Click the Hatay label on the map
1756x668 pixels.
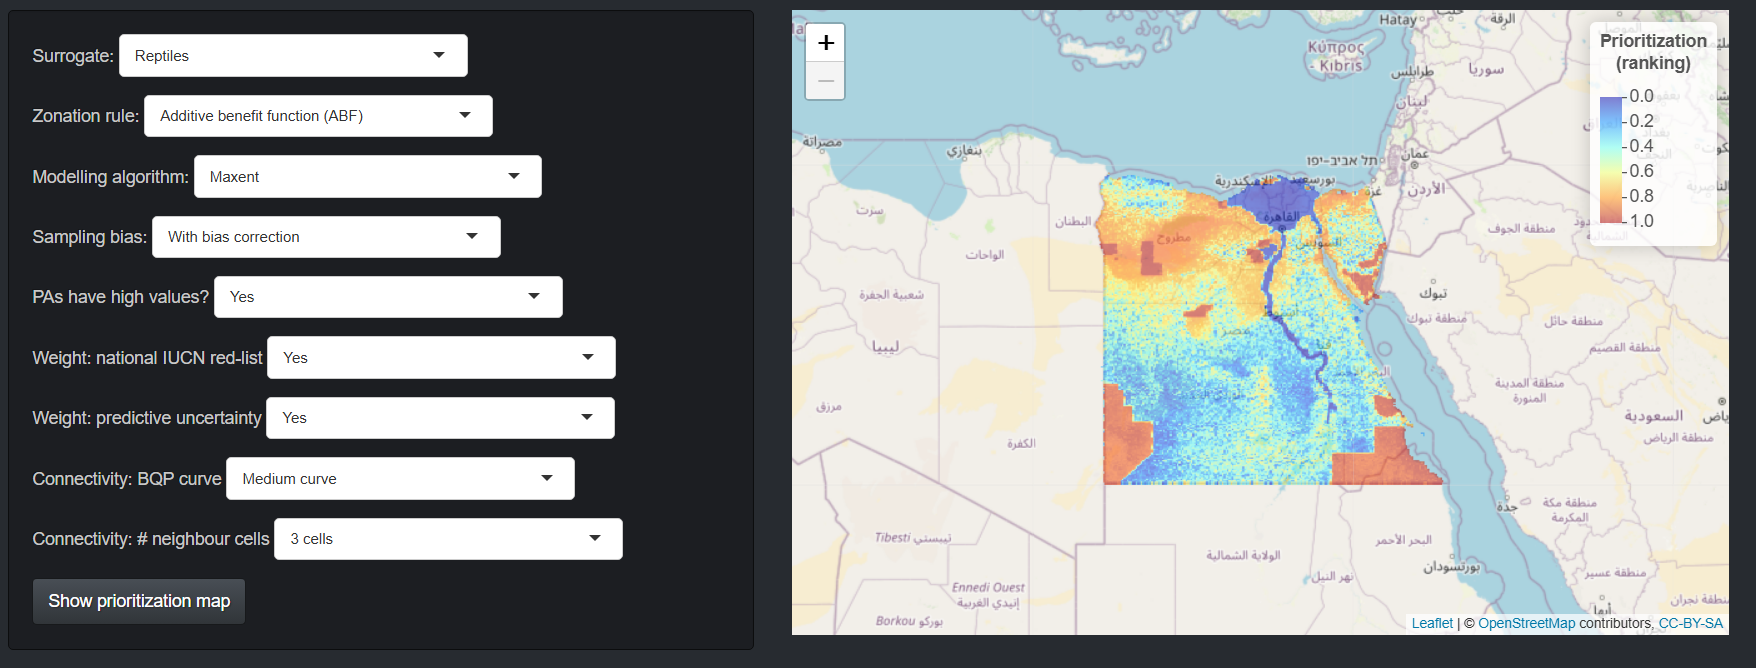coord(1398,19)
